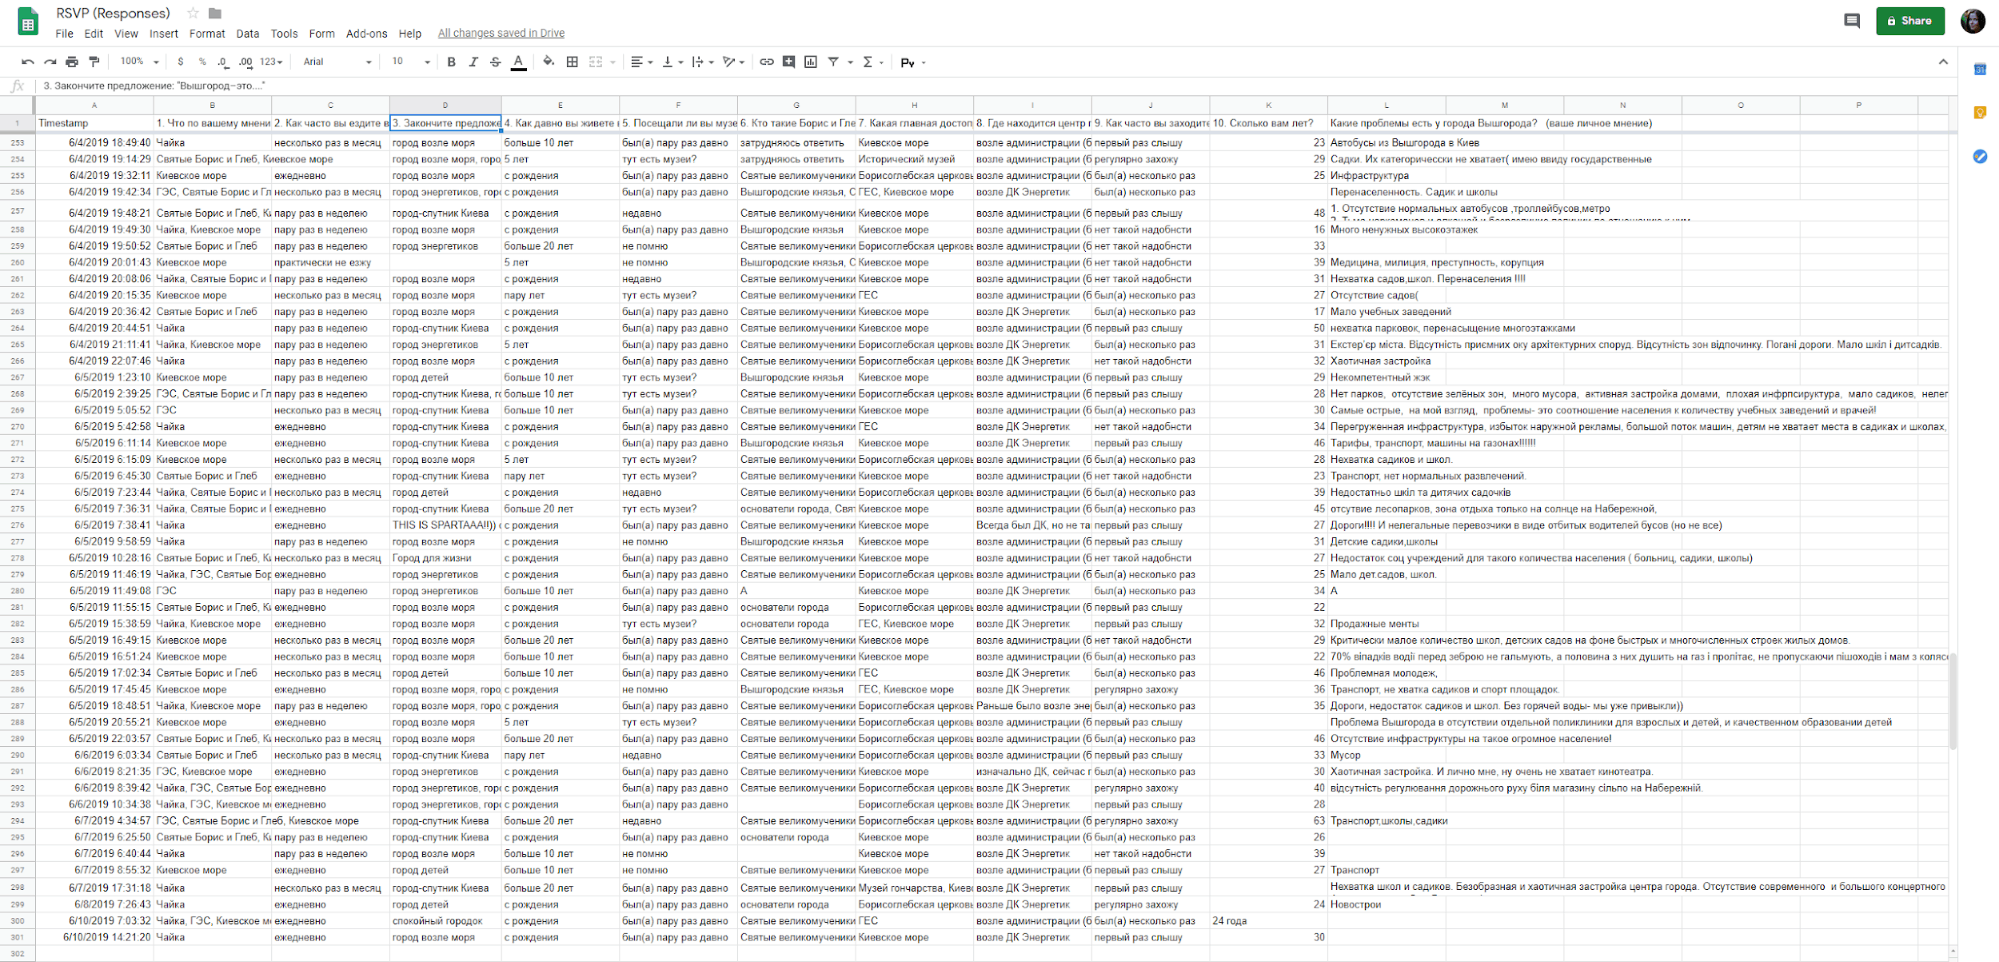
Task: Click the RSVP (Responses) document title
Action: [113, 13]
